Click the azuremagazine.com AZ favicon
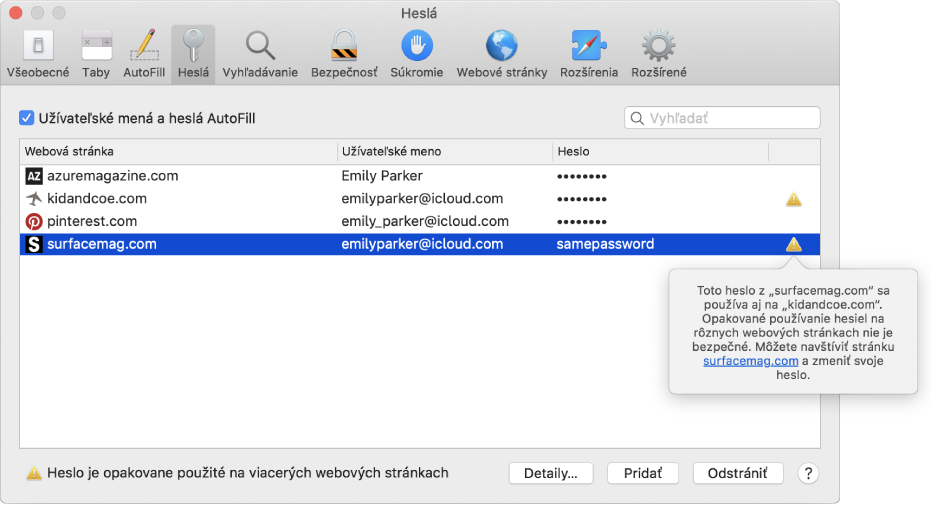 [34, 176]
